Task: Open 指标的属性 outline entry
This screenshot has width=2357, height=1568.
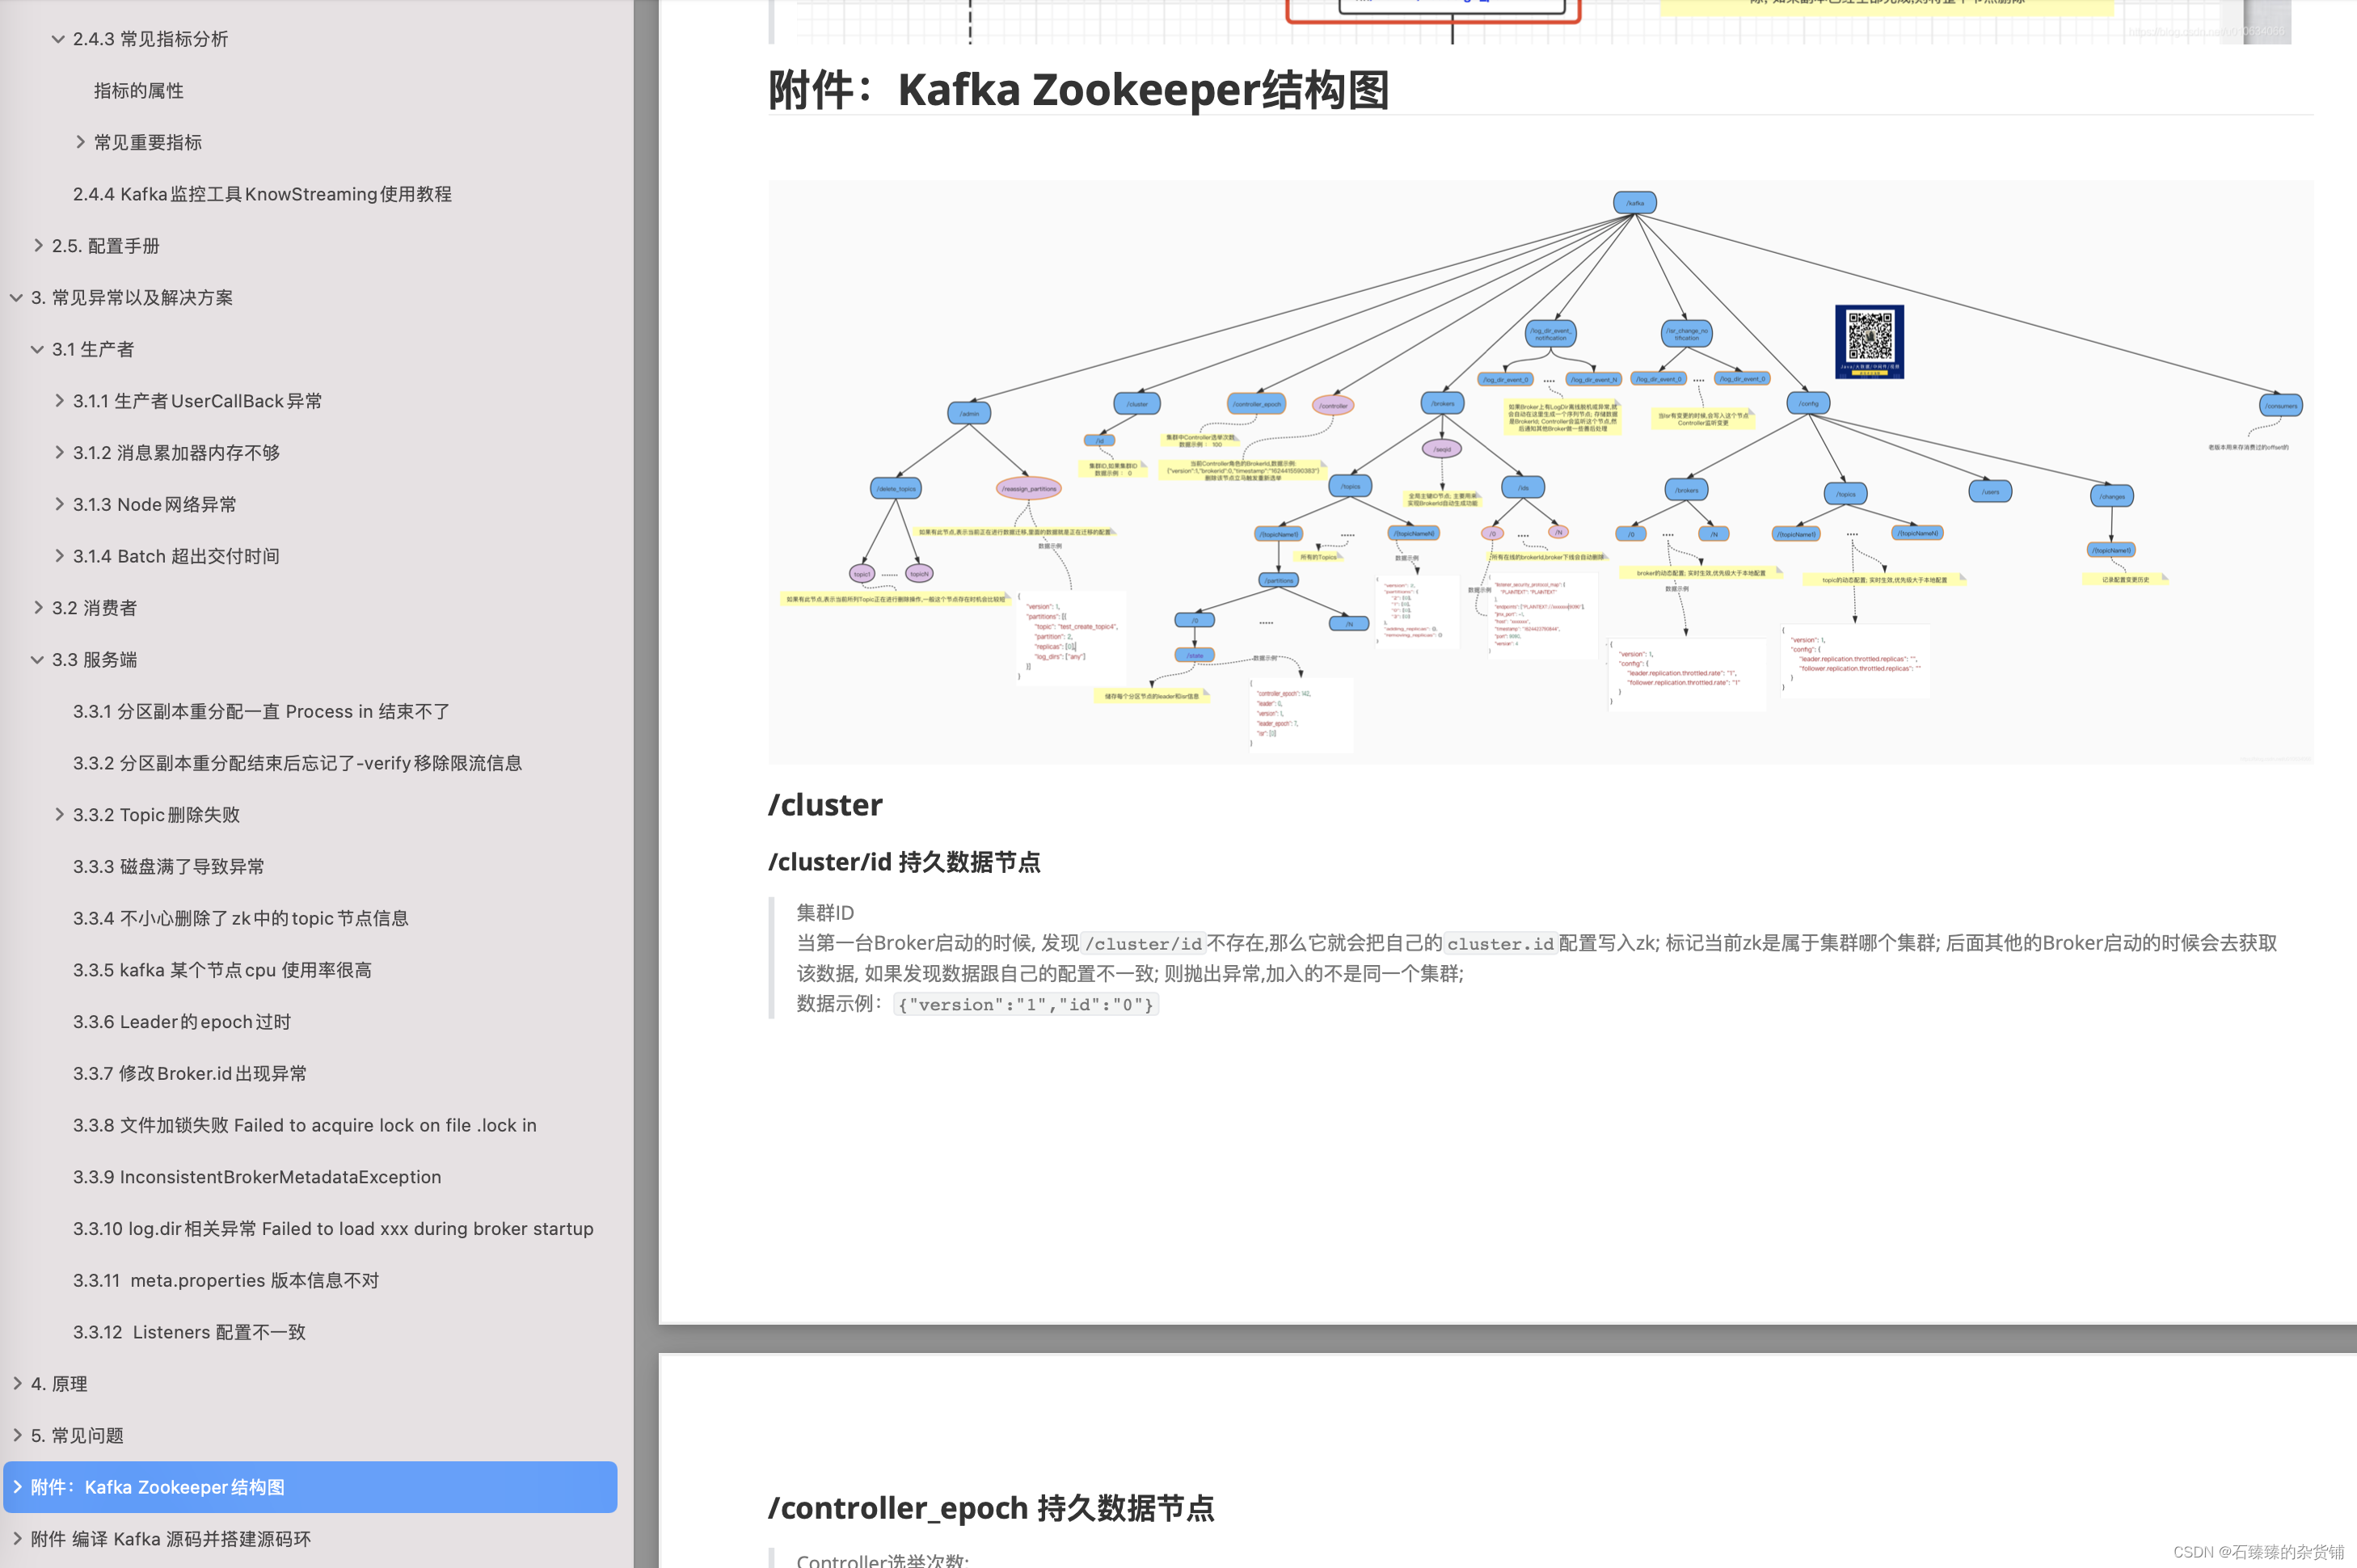Action: [x=139, y=91]
